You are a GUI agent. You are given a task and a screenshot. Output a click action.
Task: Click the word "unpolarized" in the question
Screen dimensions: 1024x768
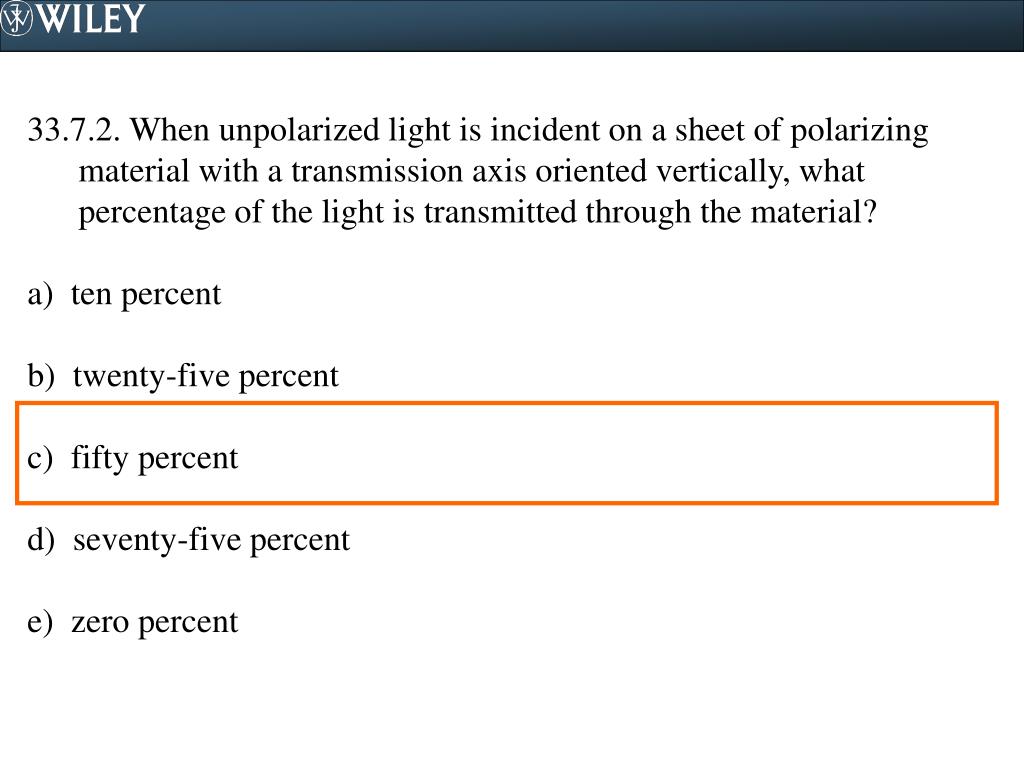tap(299, 131)
